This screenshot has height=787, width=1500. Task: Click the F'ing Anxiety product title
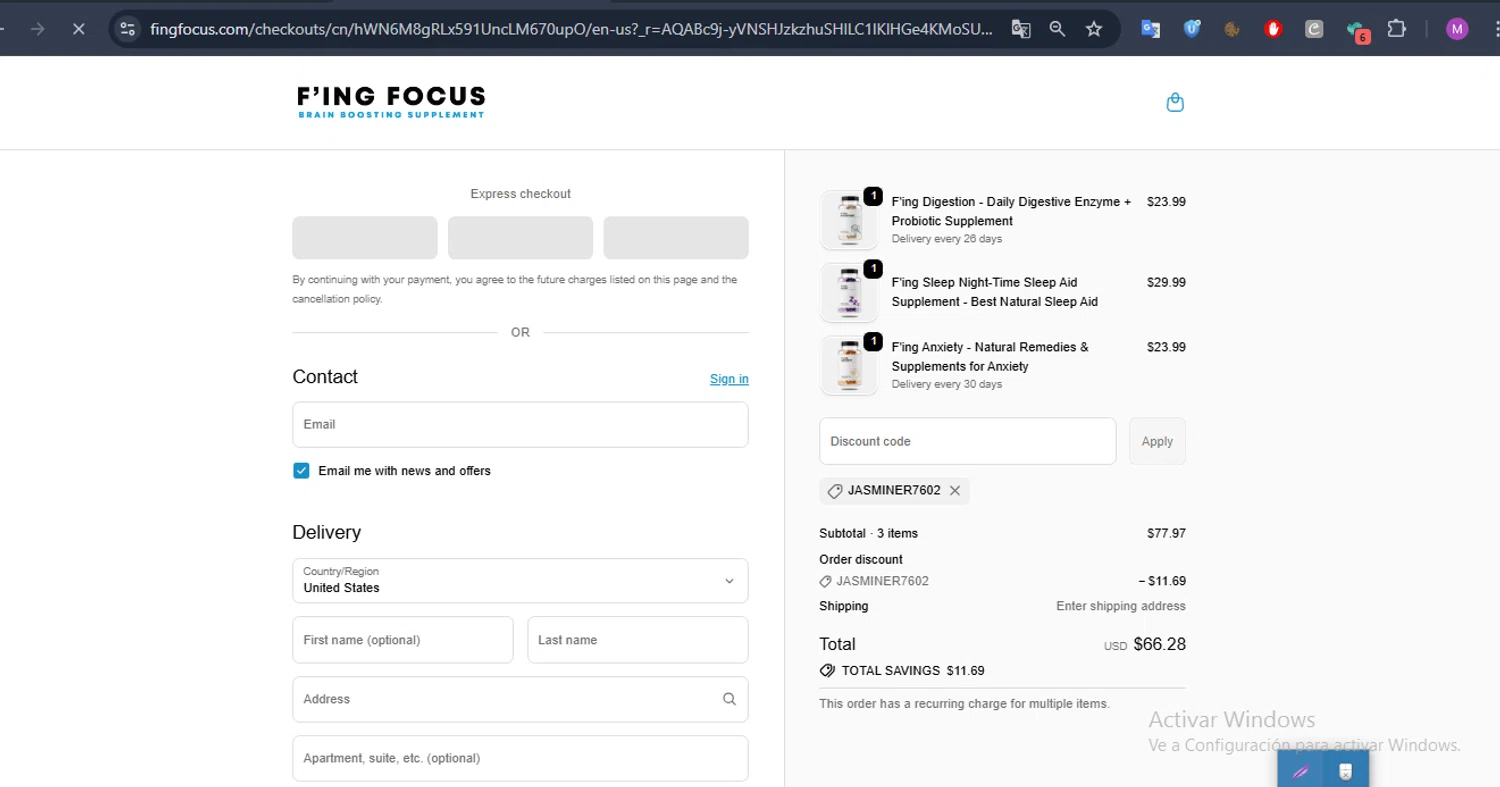click(x=990, y=357)
